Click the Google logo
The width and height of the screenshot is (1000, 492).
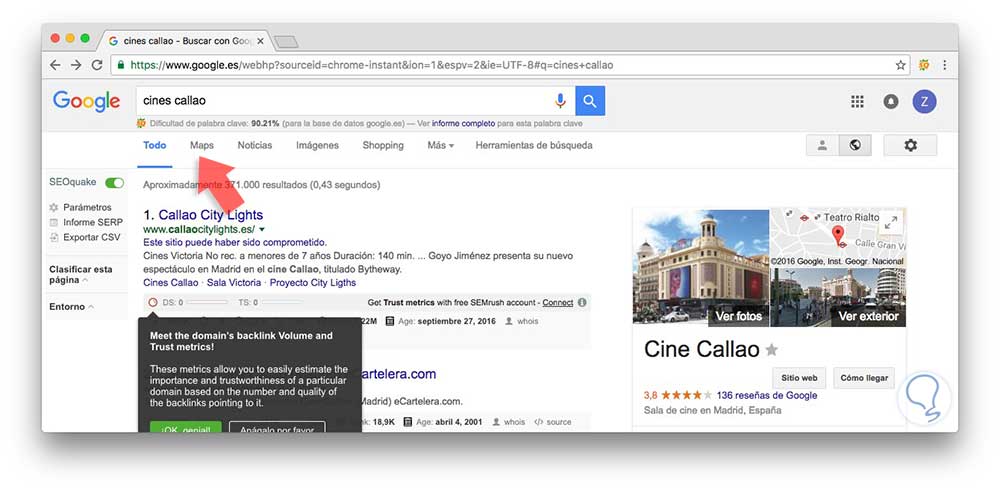[x=86, y=101]
